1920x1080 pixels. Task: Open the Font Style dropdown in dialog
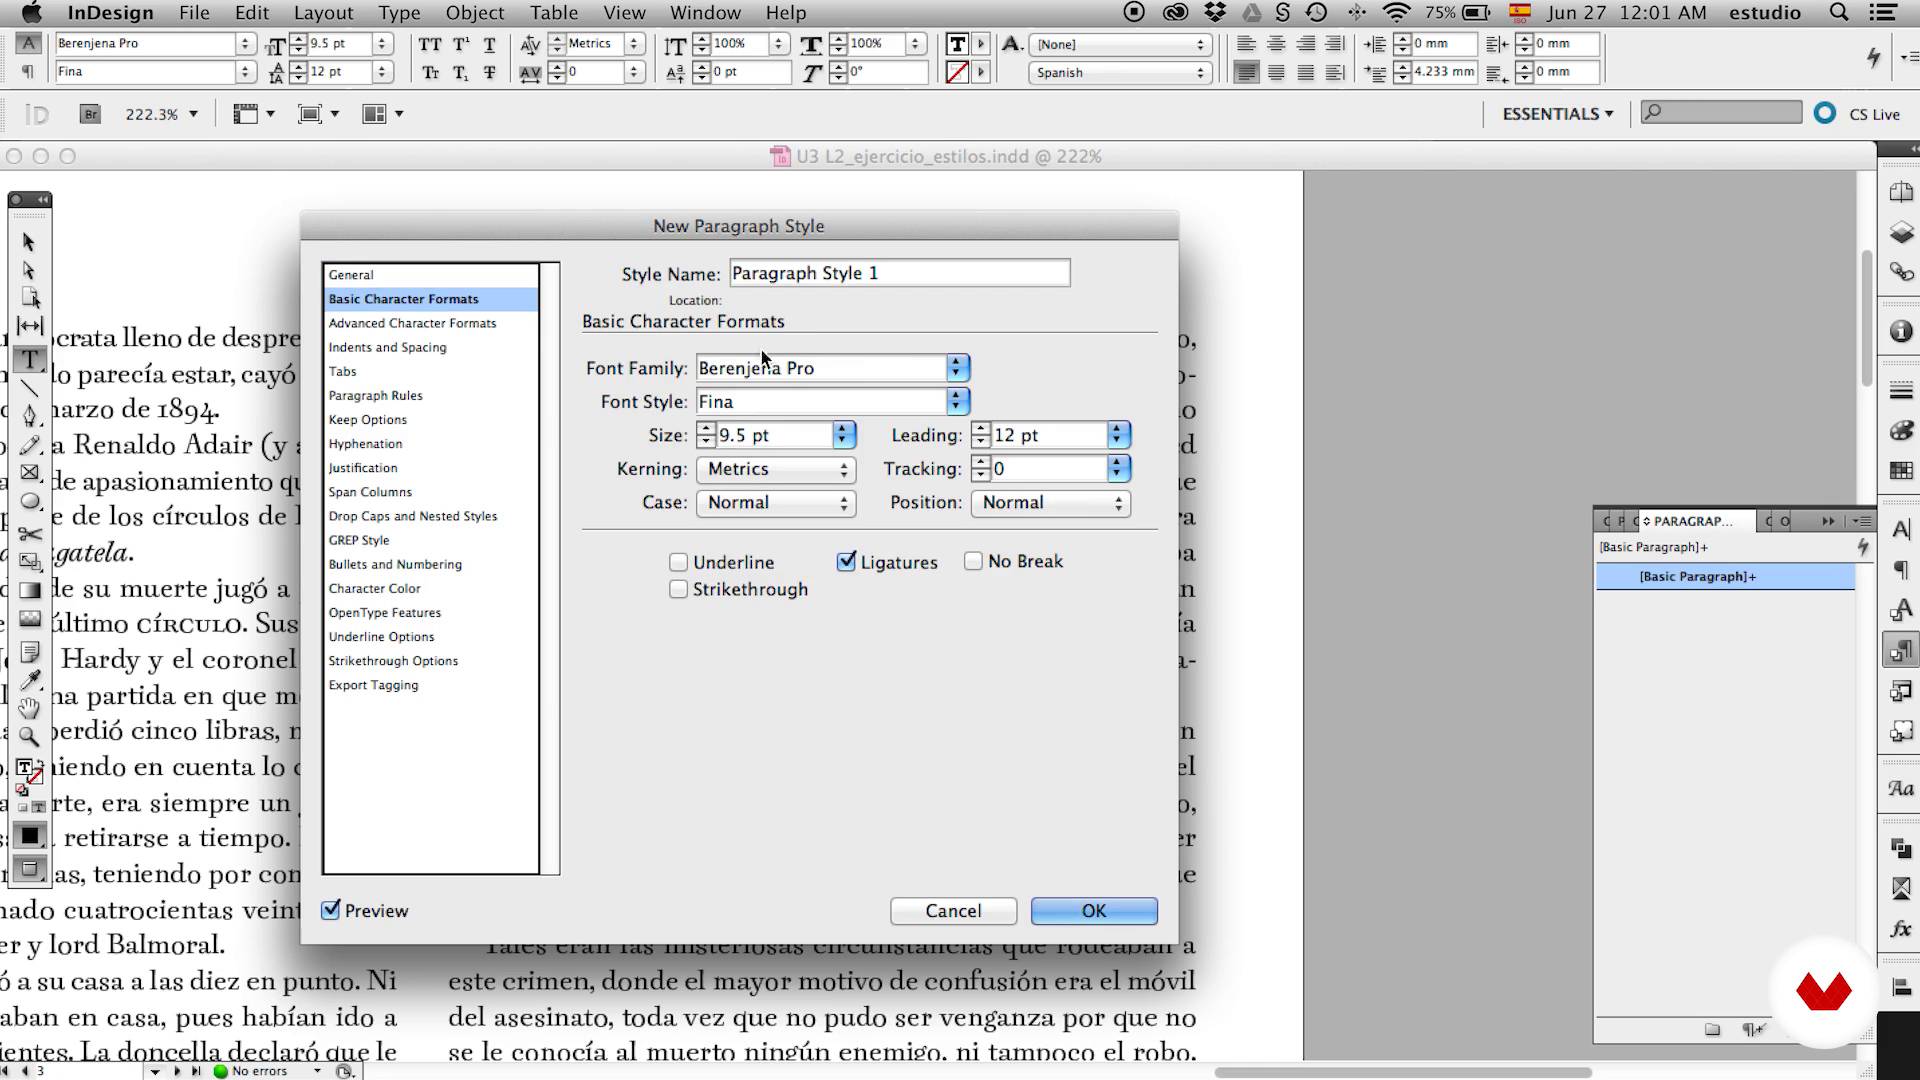click(957, 401)
